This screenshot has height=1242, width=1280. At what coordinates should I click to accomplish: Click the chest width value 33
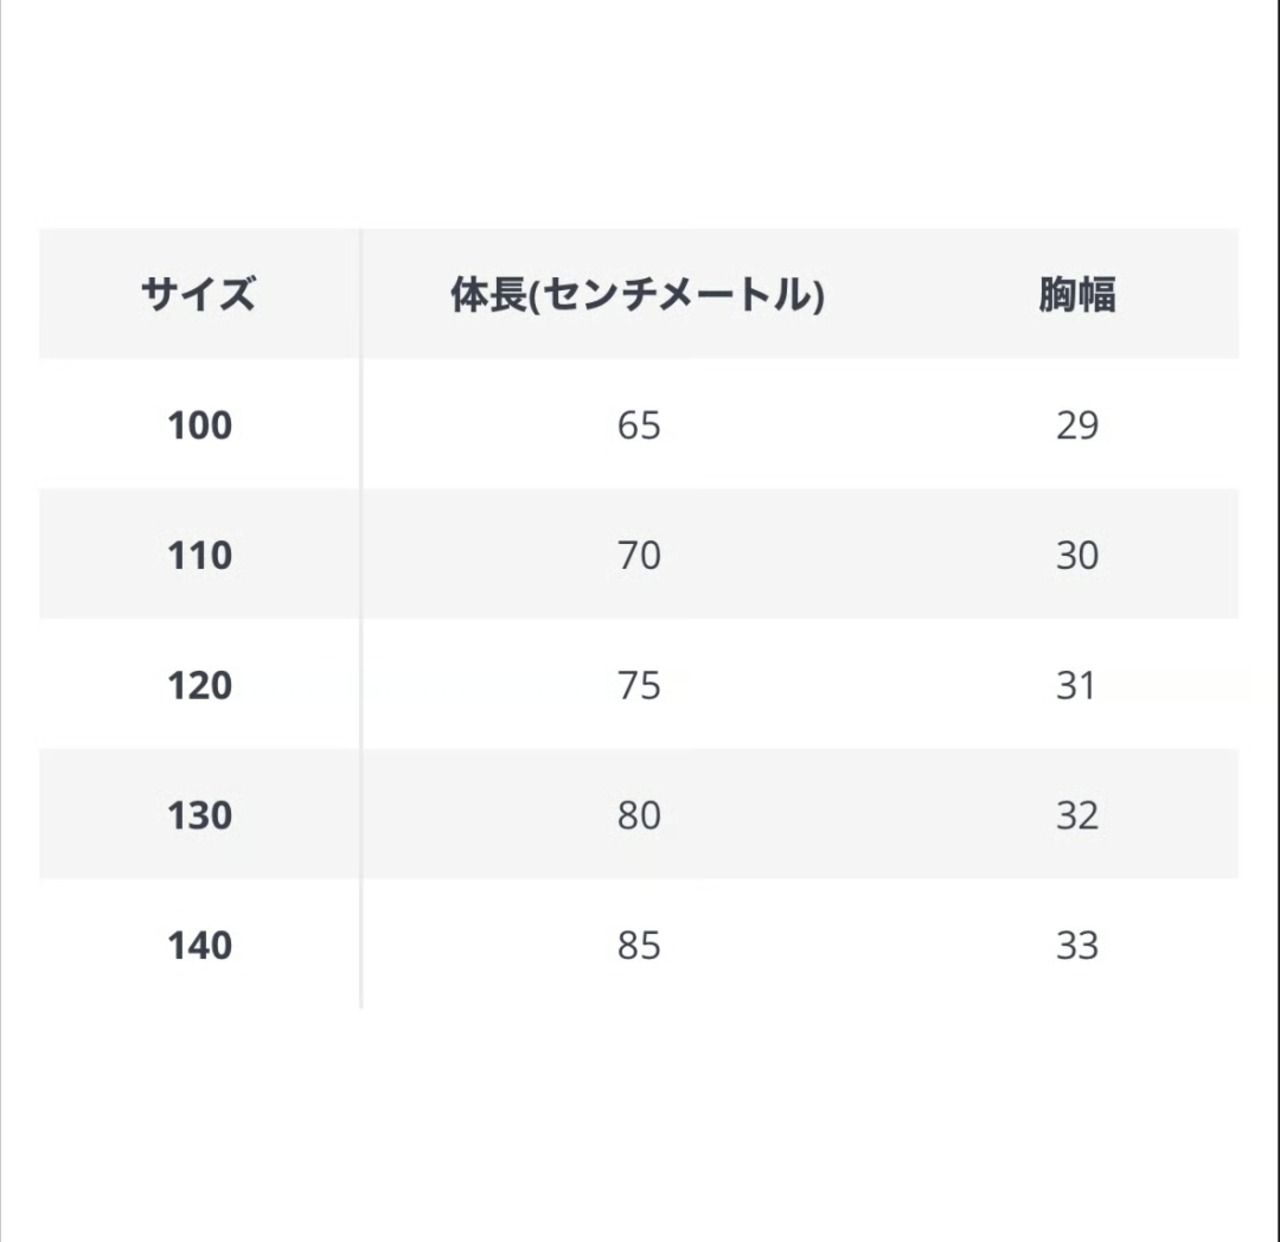(1077, 945)
